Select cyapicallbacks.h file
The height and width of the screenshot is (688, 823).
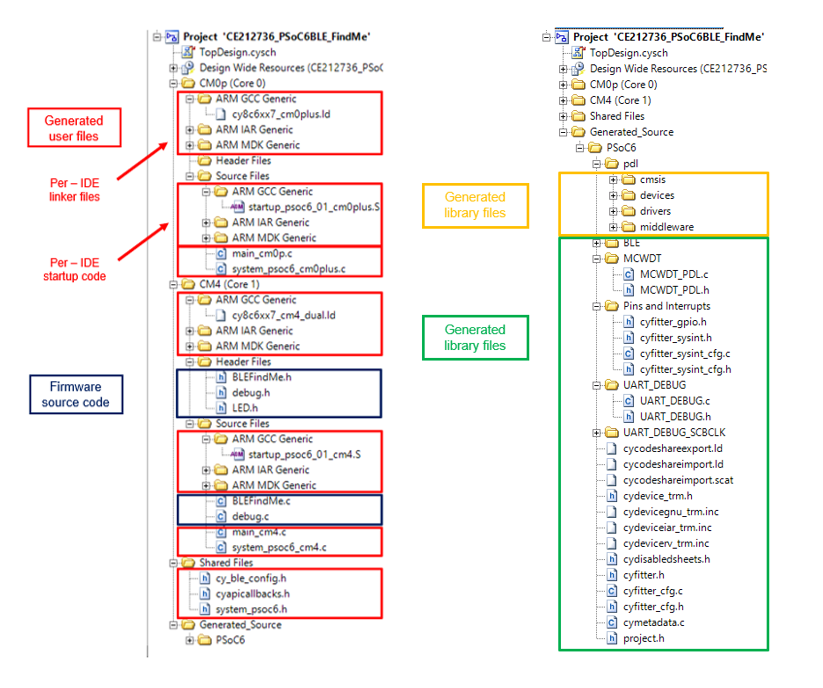(x=252, y=594)
